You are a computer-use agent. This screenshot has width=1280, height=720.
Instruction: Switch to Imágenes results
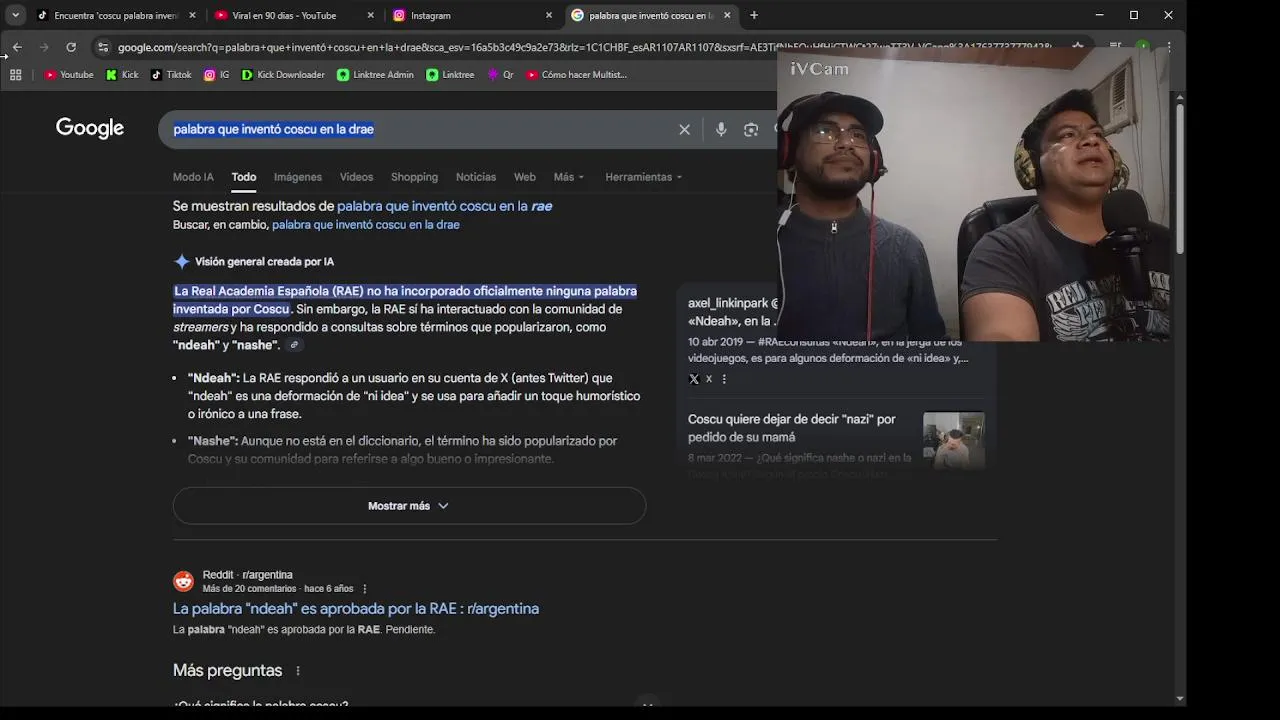tap(298, 177)
